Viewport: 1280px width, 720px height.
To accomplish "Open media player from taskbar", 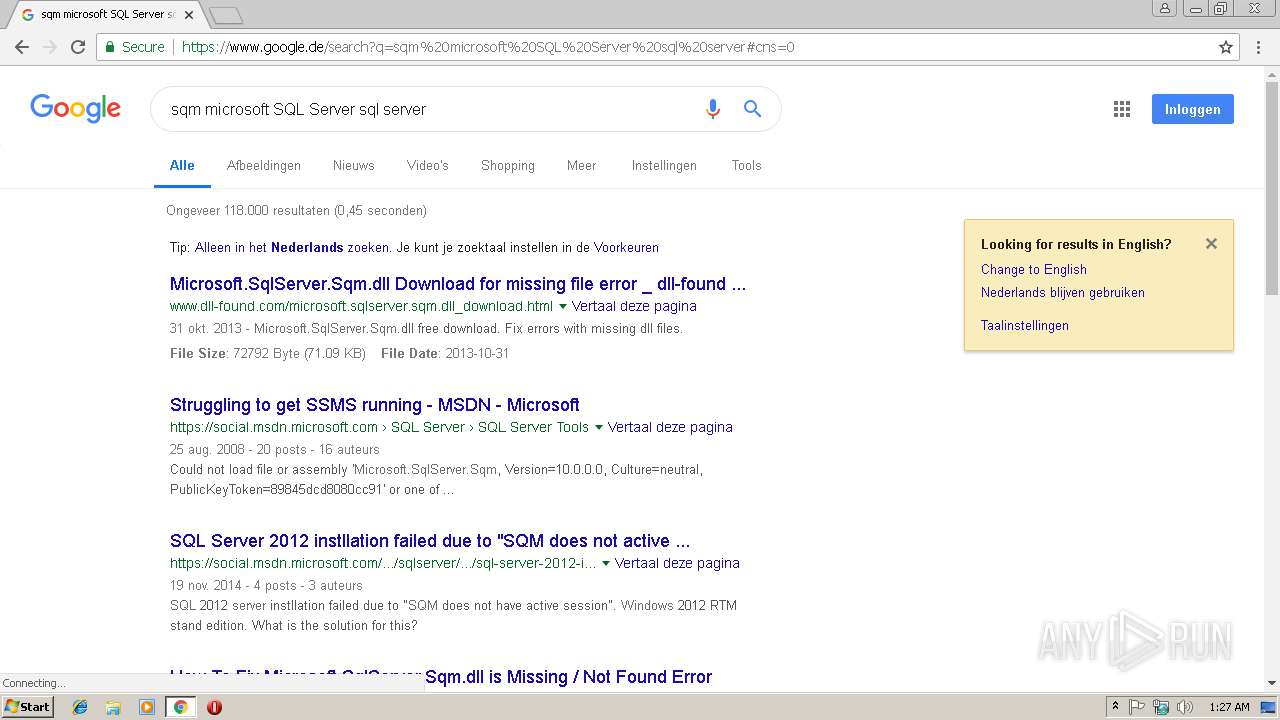I will [x=147, y=707].
